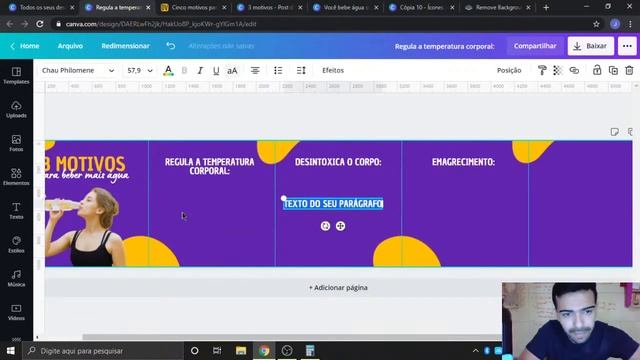The image size is (640, 360).
Task: Toggle bulleted list
Action: [x=278, y=71]
